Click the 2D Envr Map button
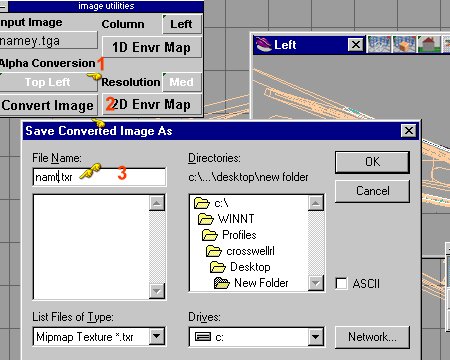This screenshot has height=360, width=450. (x=152, y=105)
